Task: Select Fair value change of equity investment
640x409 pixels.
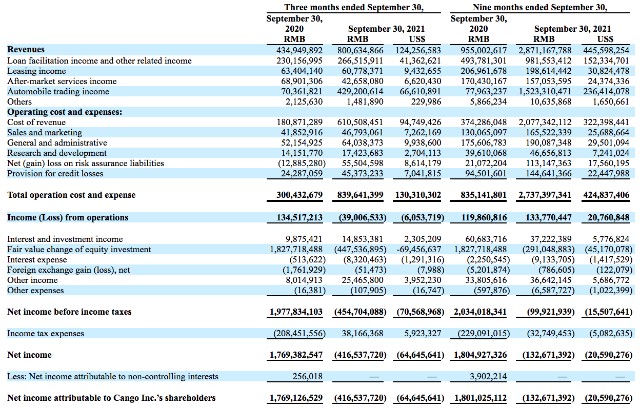Action: point(79,249)
